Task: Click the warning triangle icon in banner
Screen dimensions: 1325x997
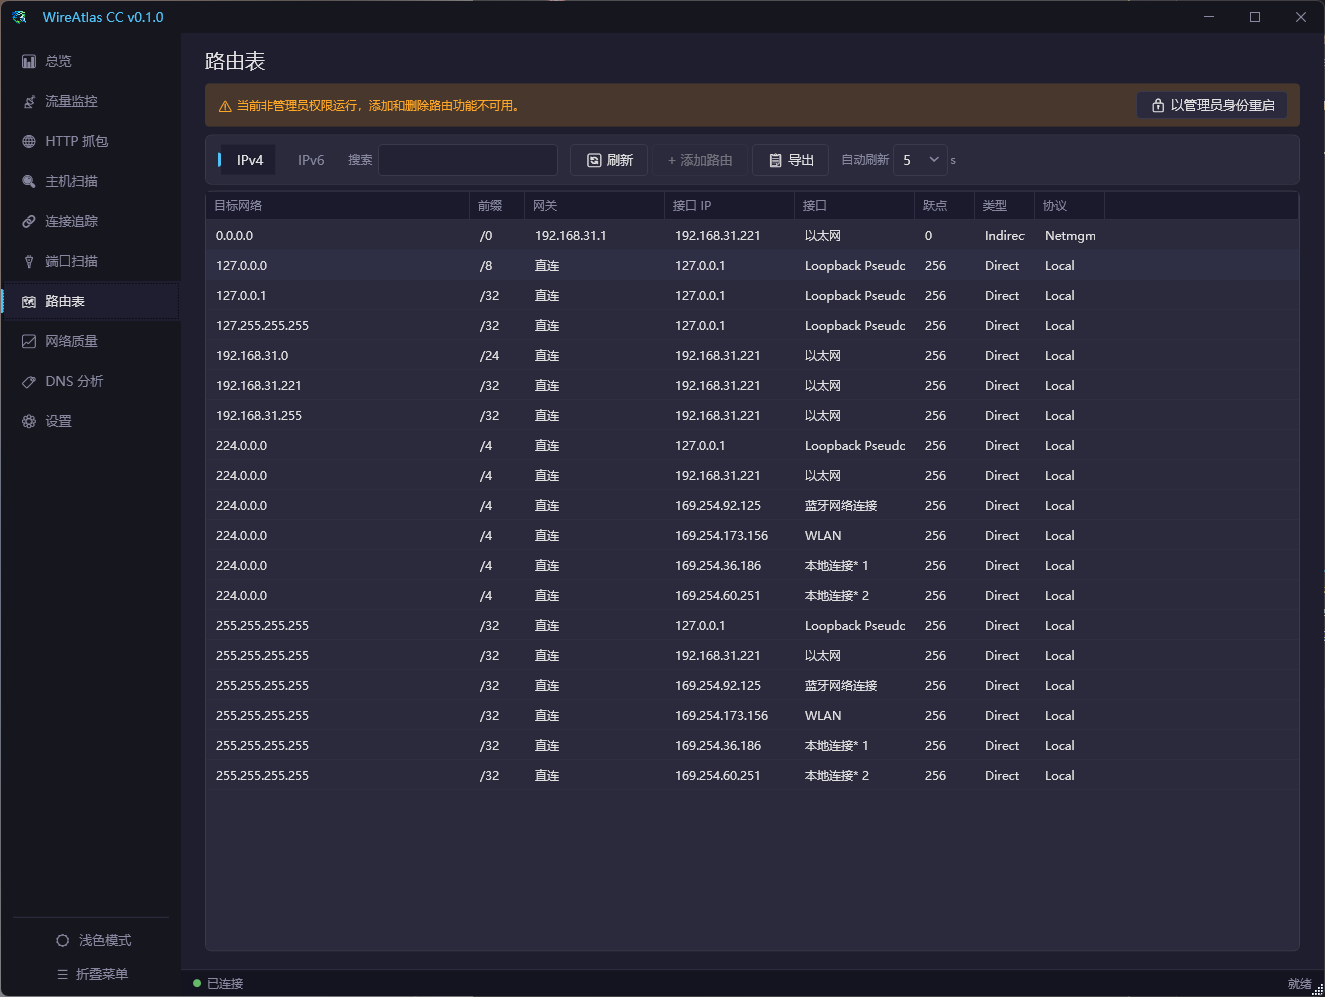Action: point(225,106)
